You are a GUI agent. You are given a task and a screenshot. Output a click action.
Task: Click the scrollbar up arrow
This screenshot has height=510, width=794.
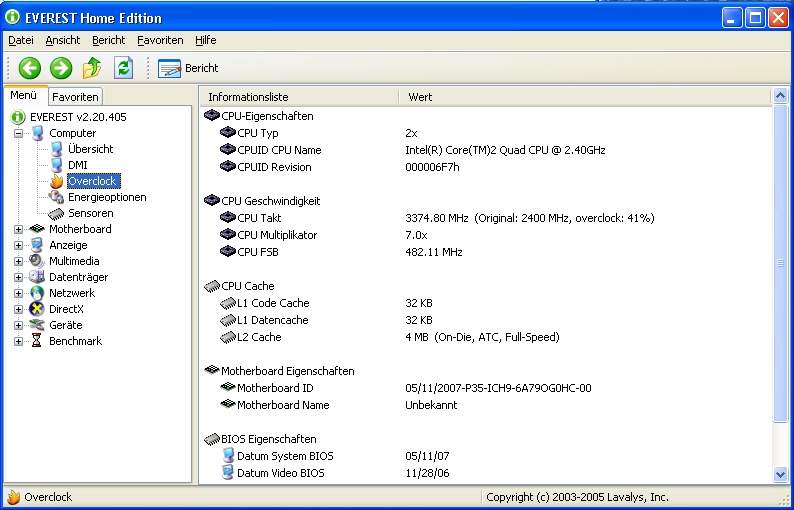tap(780, 96)
